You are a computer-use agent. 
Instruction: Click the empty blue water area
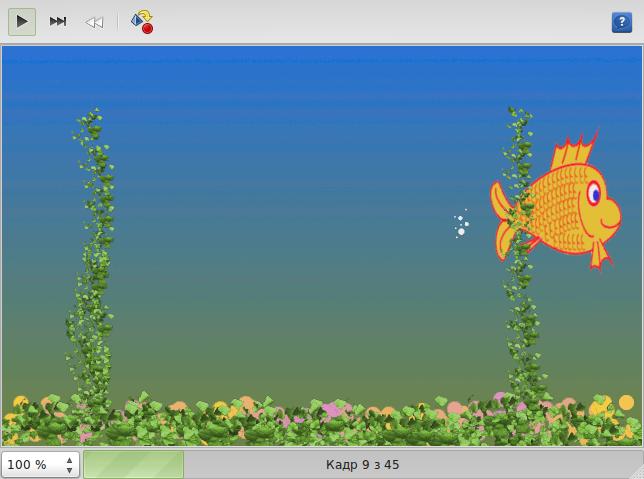click(x=300, y=150)
